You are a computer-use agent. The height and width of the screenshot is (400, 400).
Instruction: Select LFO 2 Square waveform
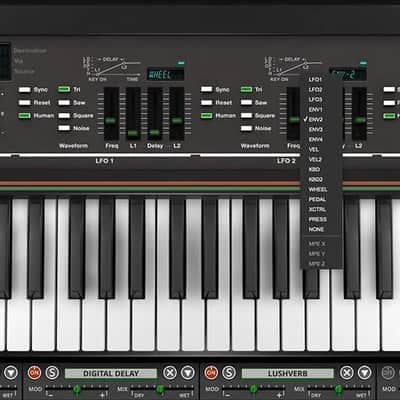point(246,116)
